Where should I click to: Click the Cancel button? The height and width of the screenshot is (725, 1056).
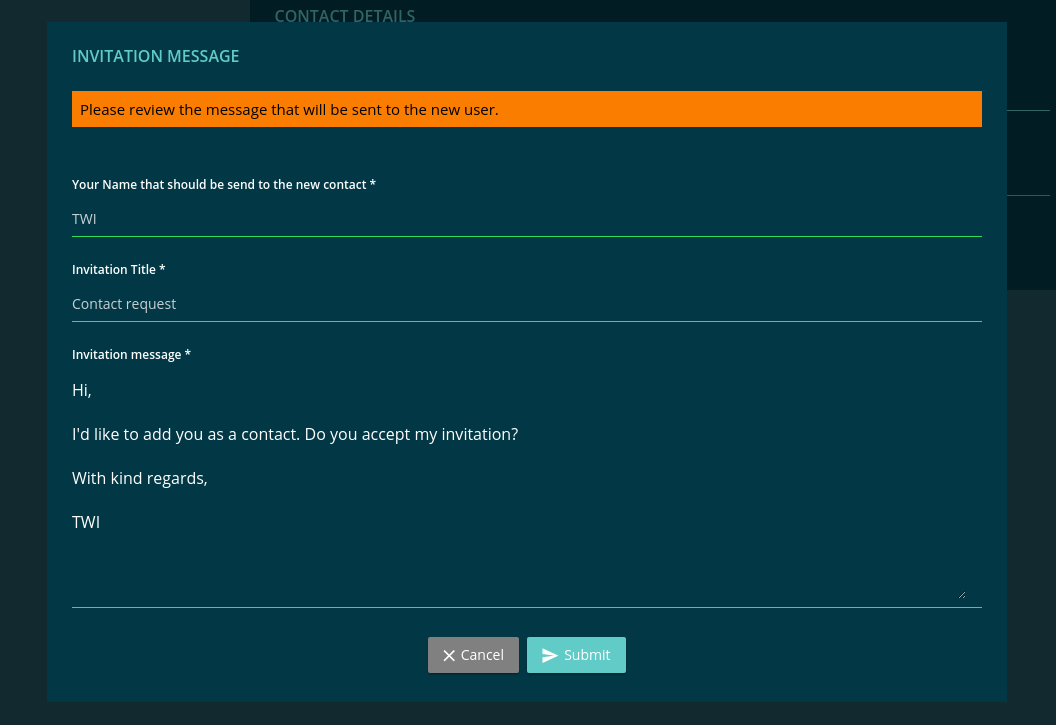pos(473,655)
